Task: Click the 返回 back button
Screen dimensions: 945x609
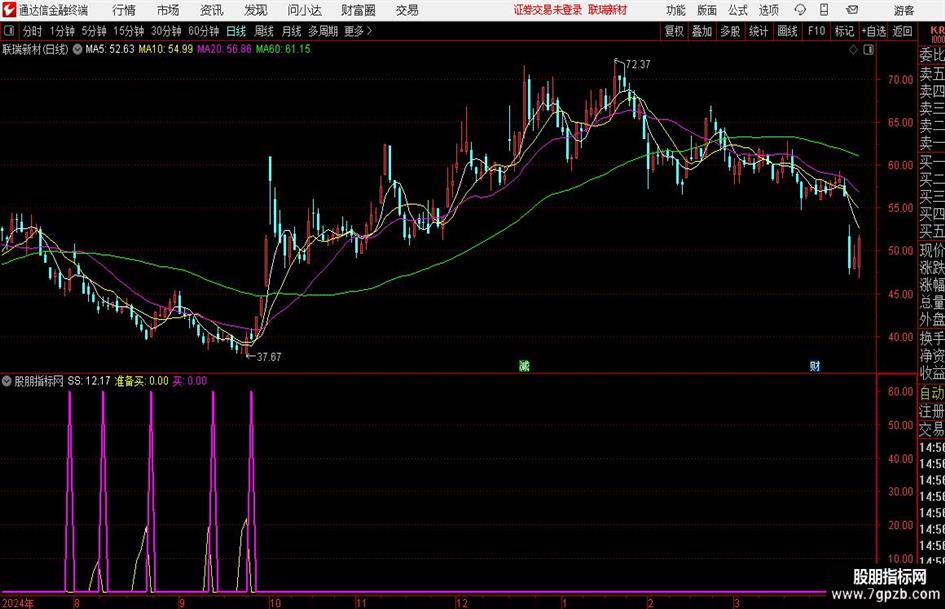Action: [902, 31]
